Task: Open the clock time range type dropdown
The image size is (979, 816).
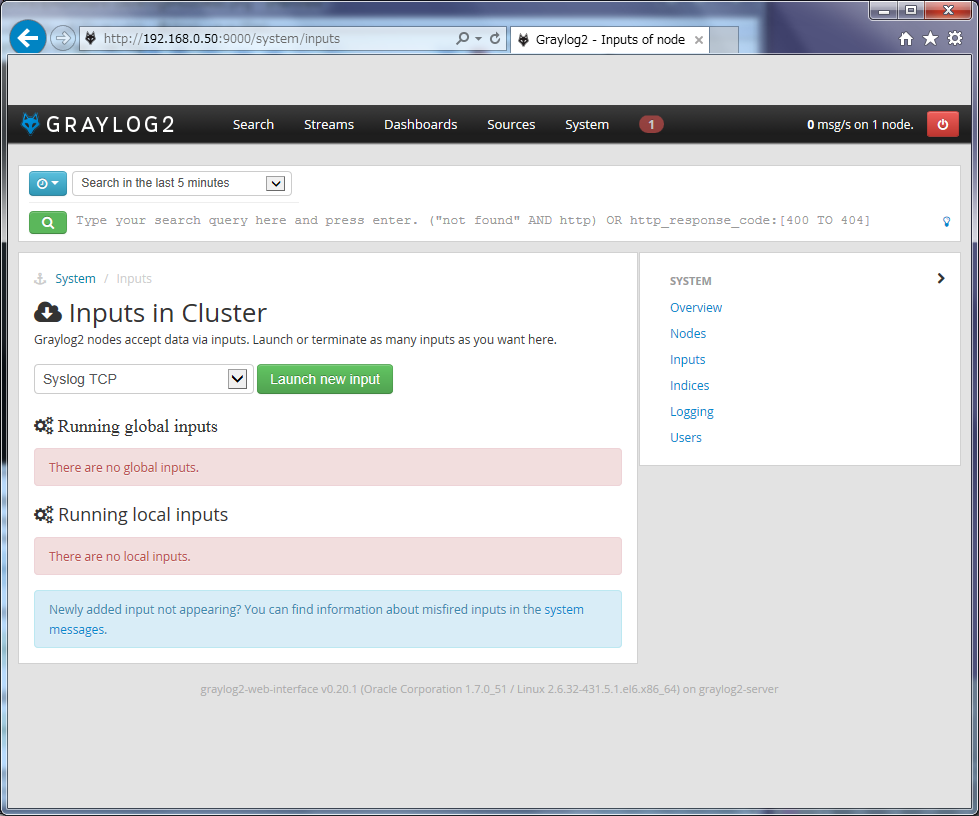Action: coord(48,184)
